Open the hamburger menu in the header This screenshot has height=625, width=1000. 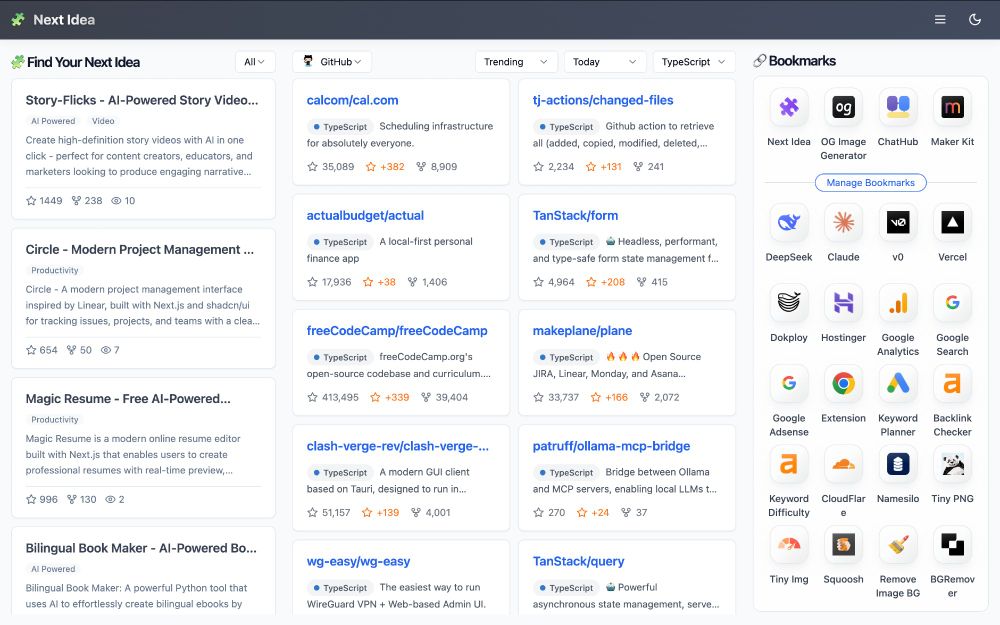pyautogui.click(x=940, y=19)
